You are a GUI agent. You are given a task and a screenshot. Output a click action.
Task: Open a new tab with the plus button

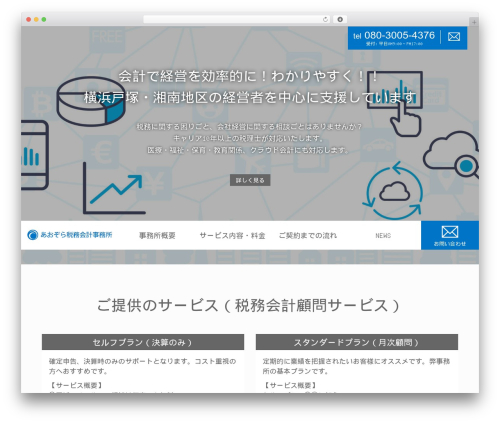tap(474, 22)
